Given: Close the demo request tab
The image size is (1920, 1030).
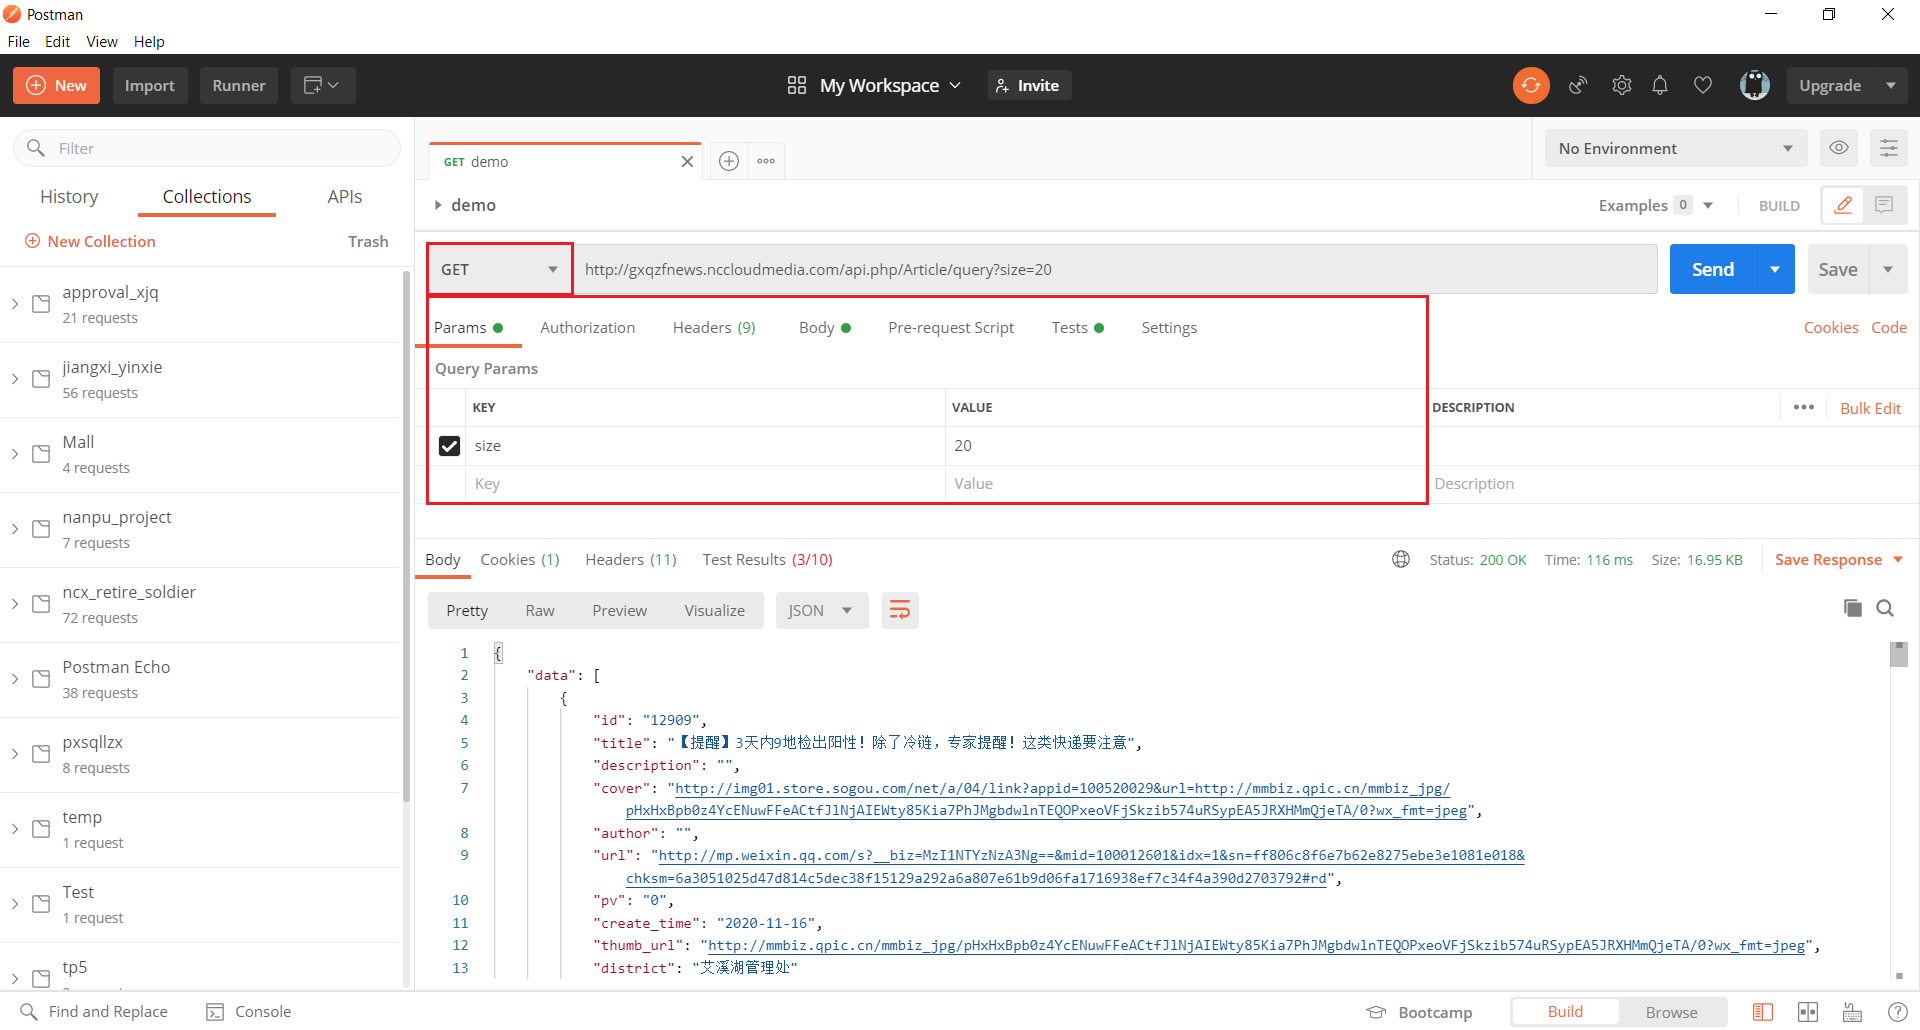Looking at the screenshot, I should [x=687, y=162].
